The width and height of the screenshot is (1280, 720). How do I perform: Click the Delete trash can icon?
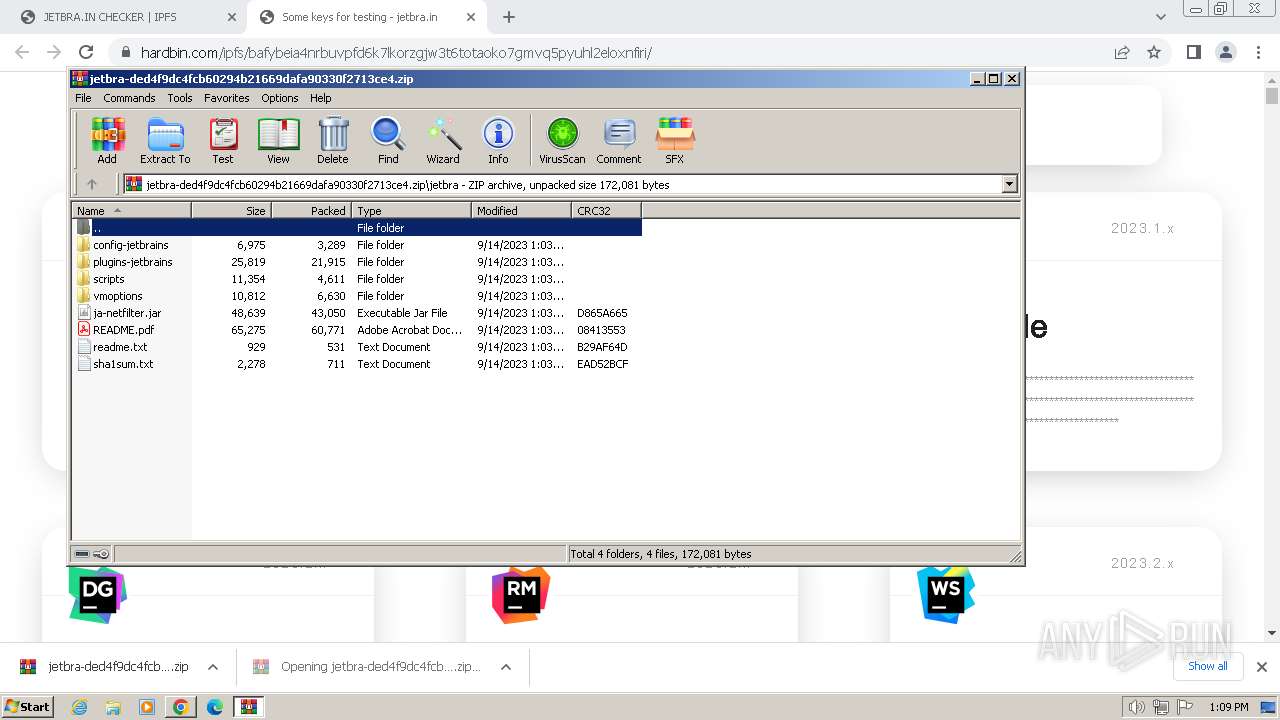[333, 140]
